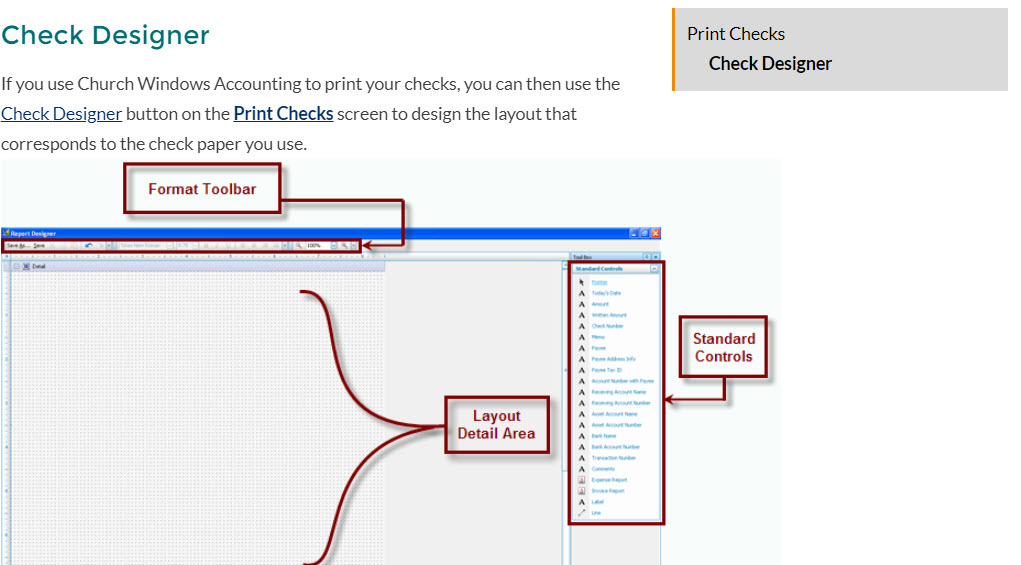
Task: Choose the Receiving Account Name control
Action: click(x=619, y=393)
